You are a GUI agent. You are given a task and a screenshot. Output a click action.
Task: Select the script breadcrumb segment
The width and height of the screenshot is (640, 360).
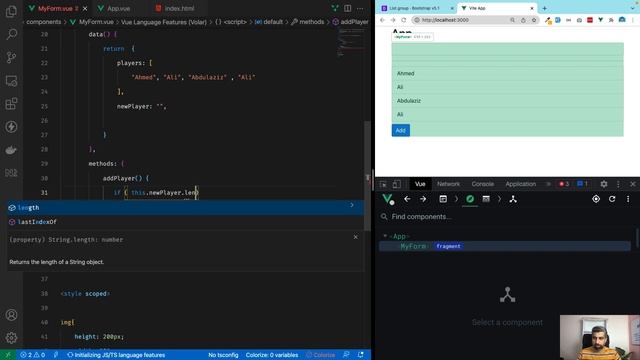pos(231,22)
